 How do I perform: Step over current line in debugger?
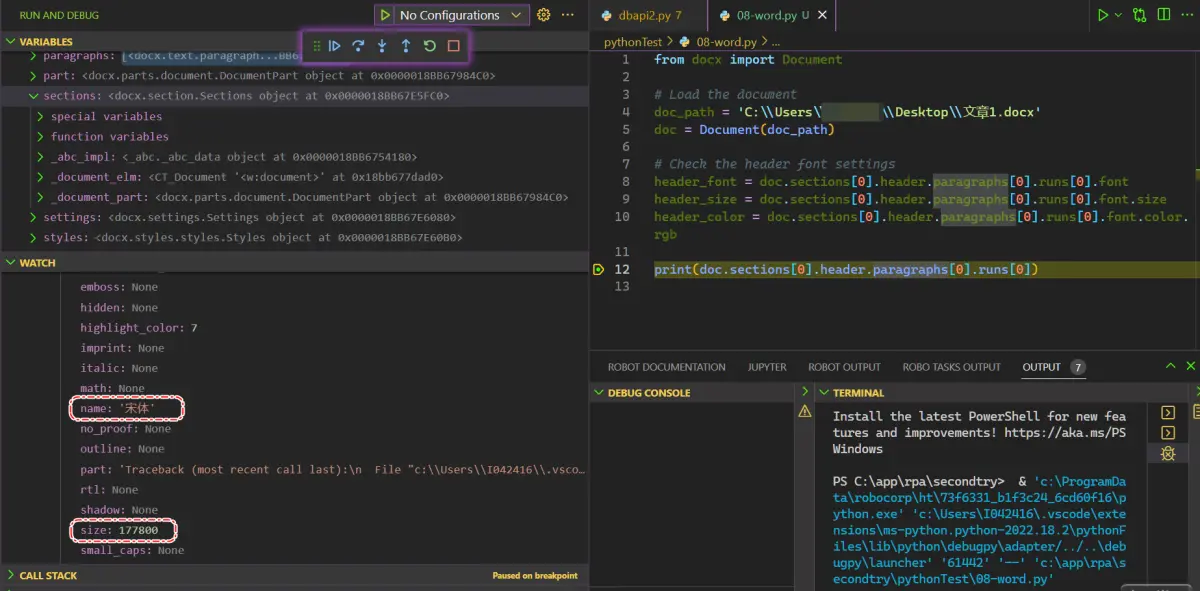coord(358,46)
